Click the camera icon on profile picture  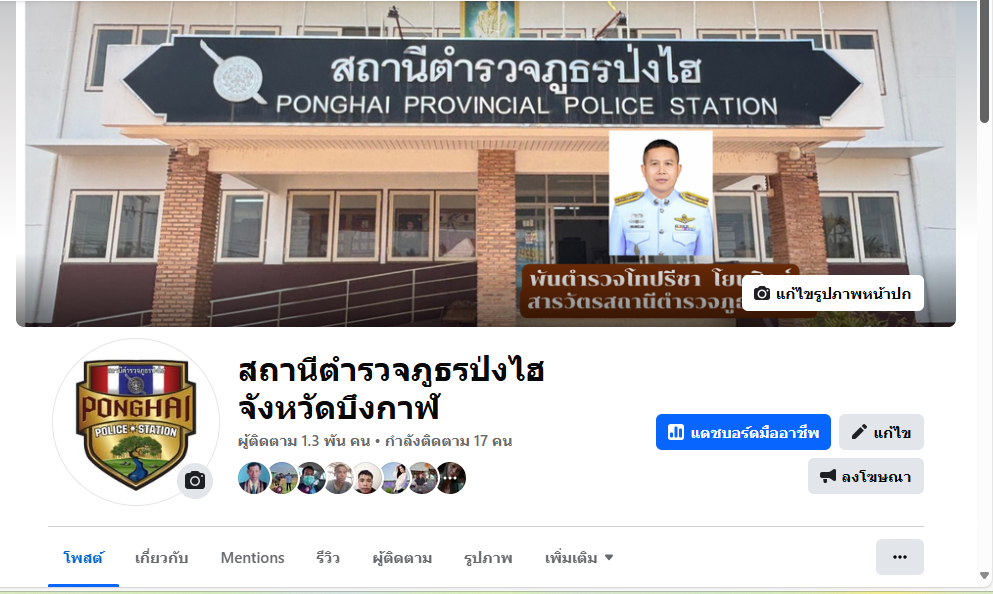(195, 481)
